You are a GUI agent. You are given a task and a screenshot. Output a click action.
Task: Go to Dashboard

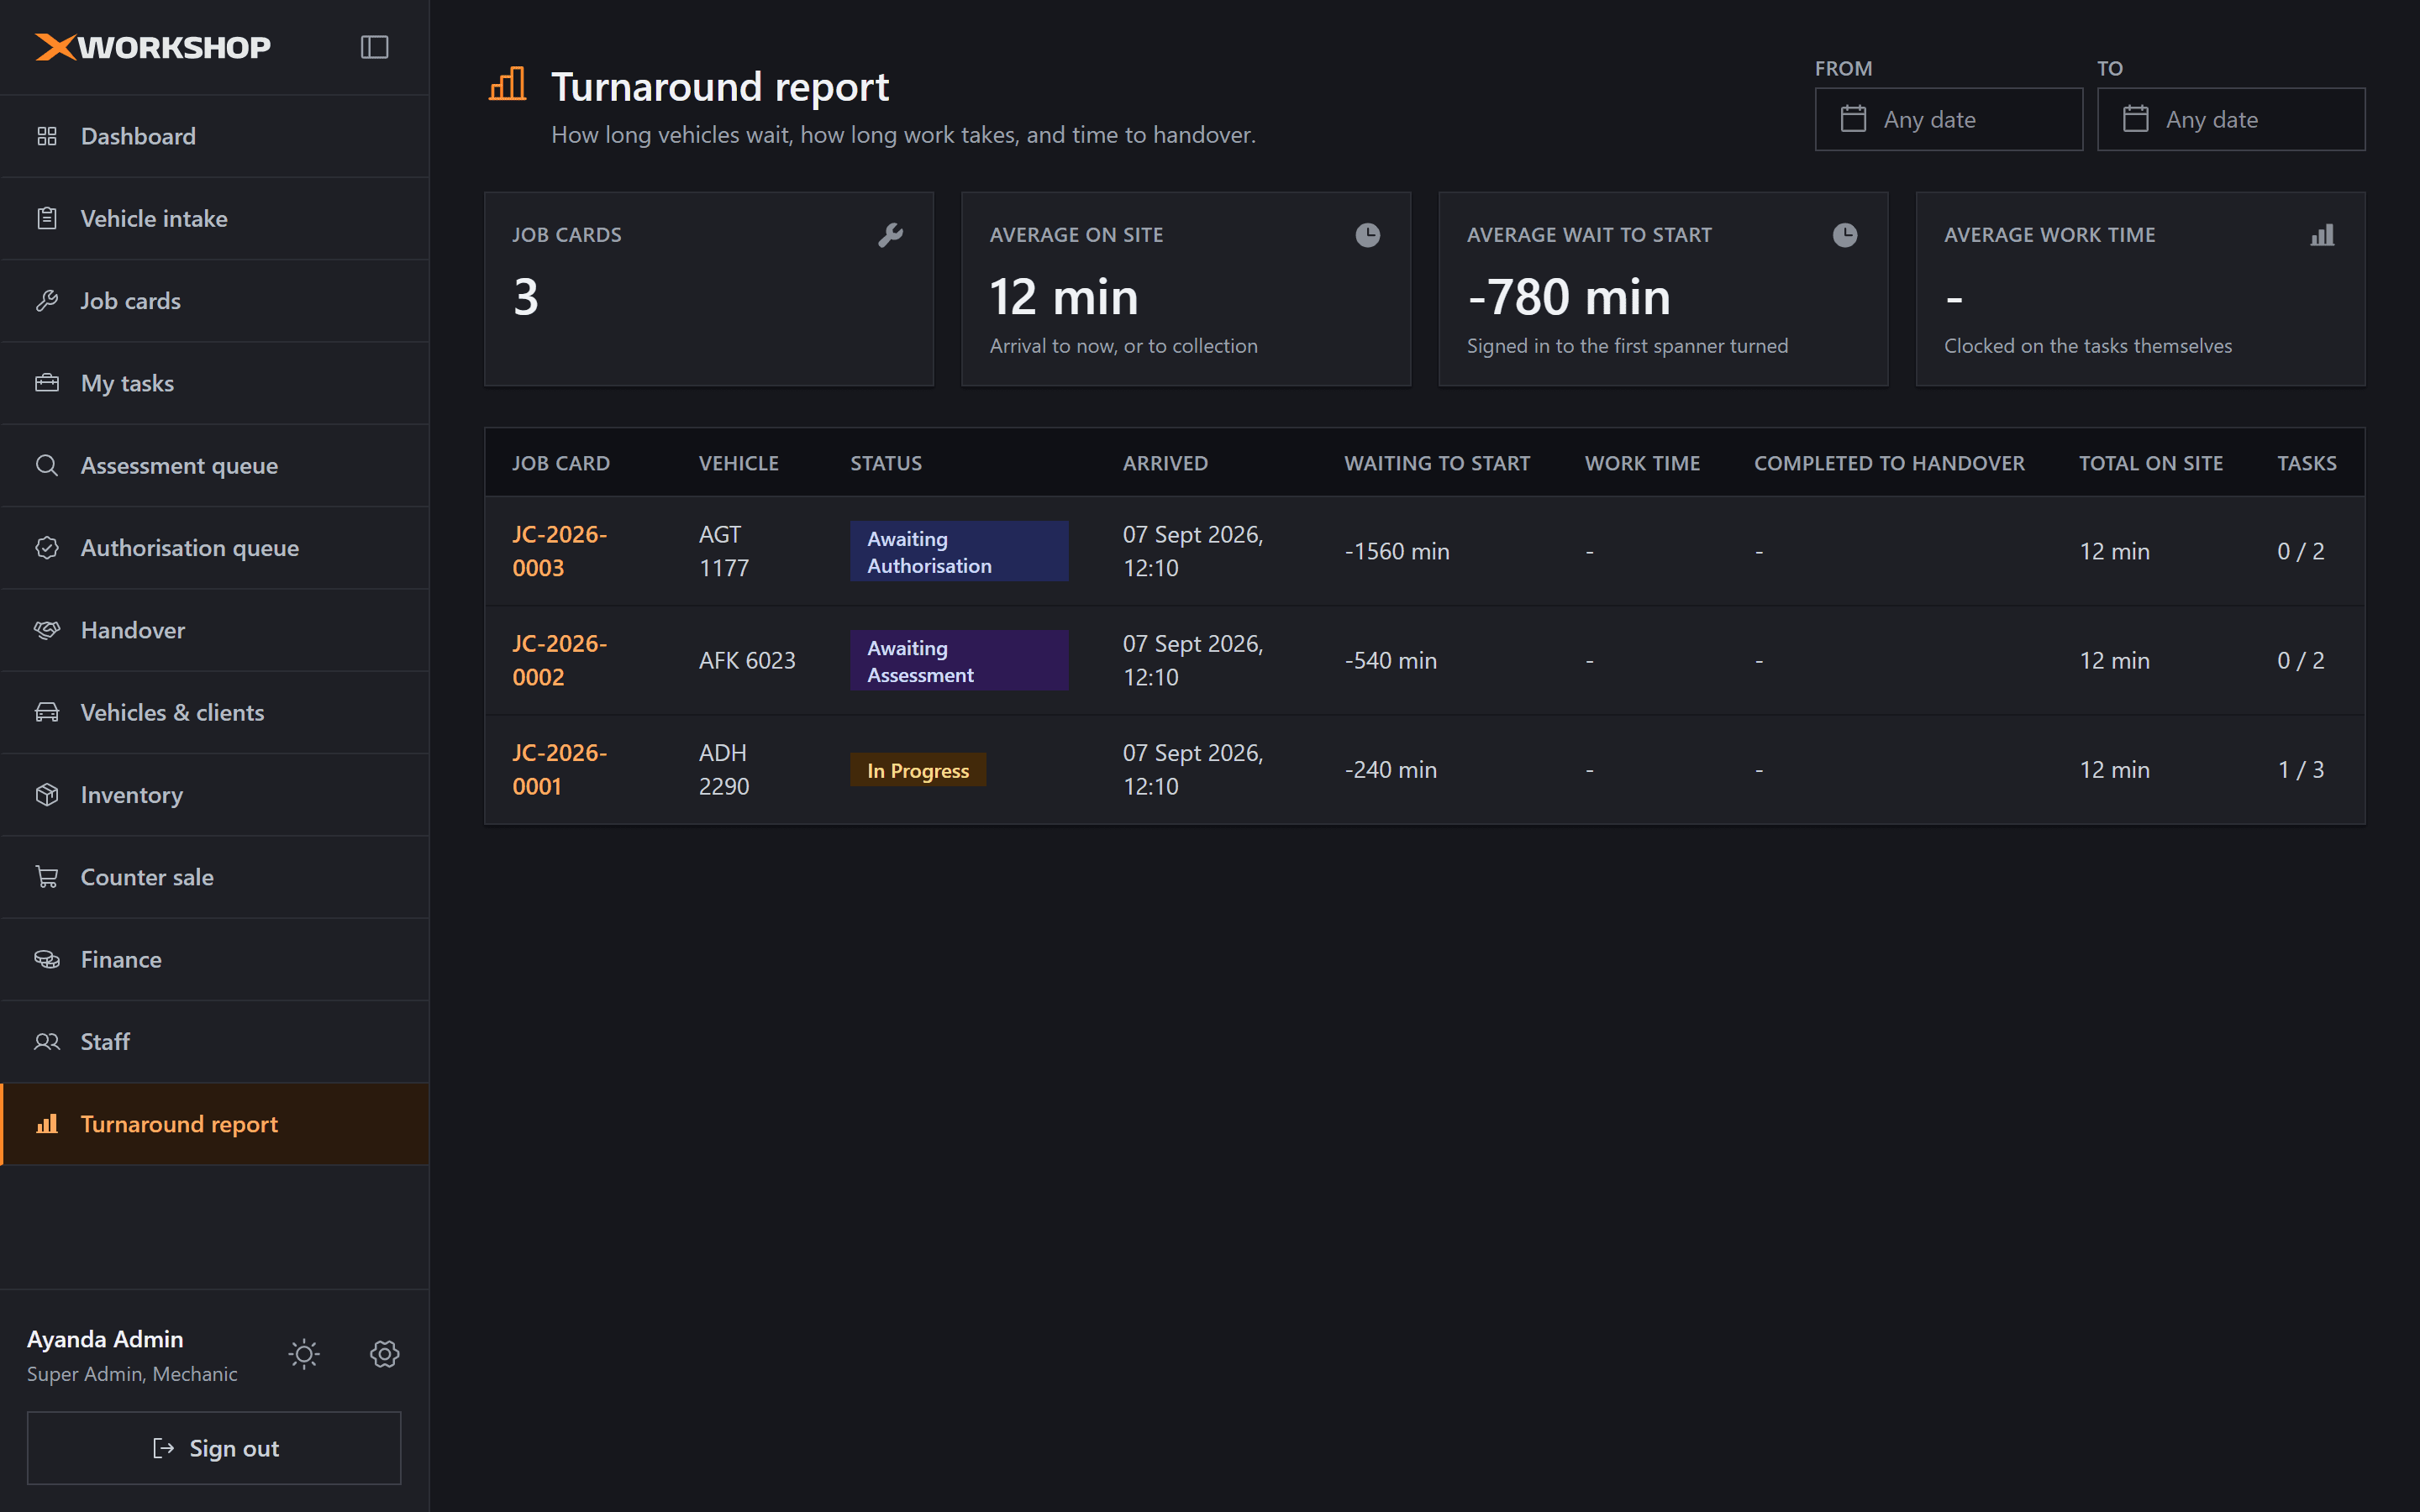[x=215, y=136]
